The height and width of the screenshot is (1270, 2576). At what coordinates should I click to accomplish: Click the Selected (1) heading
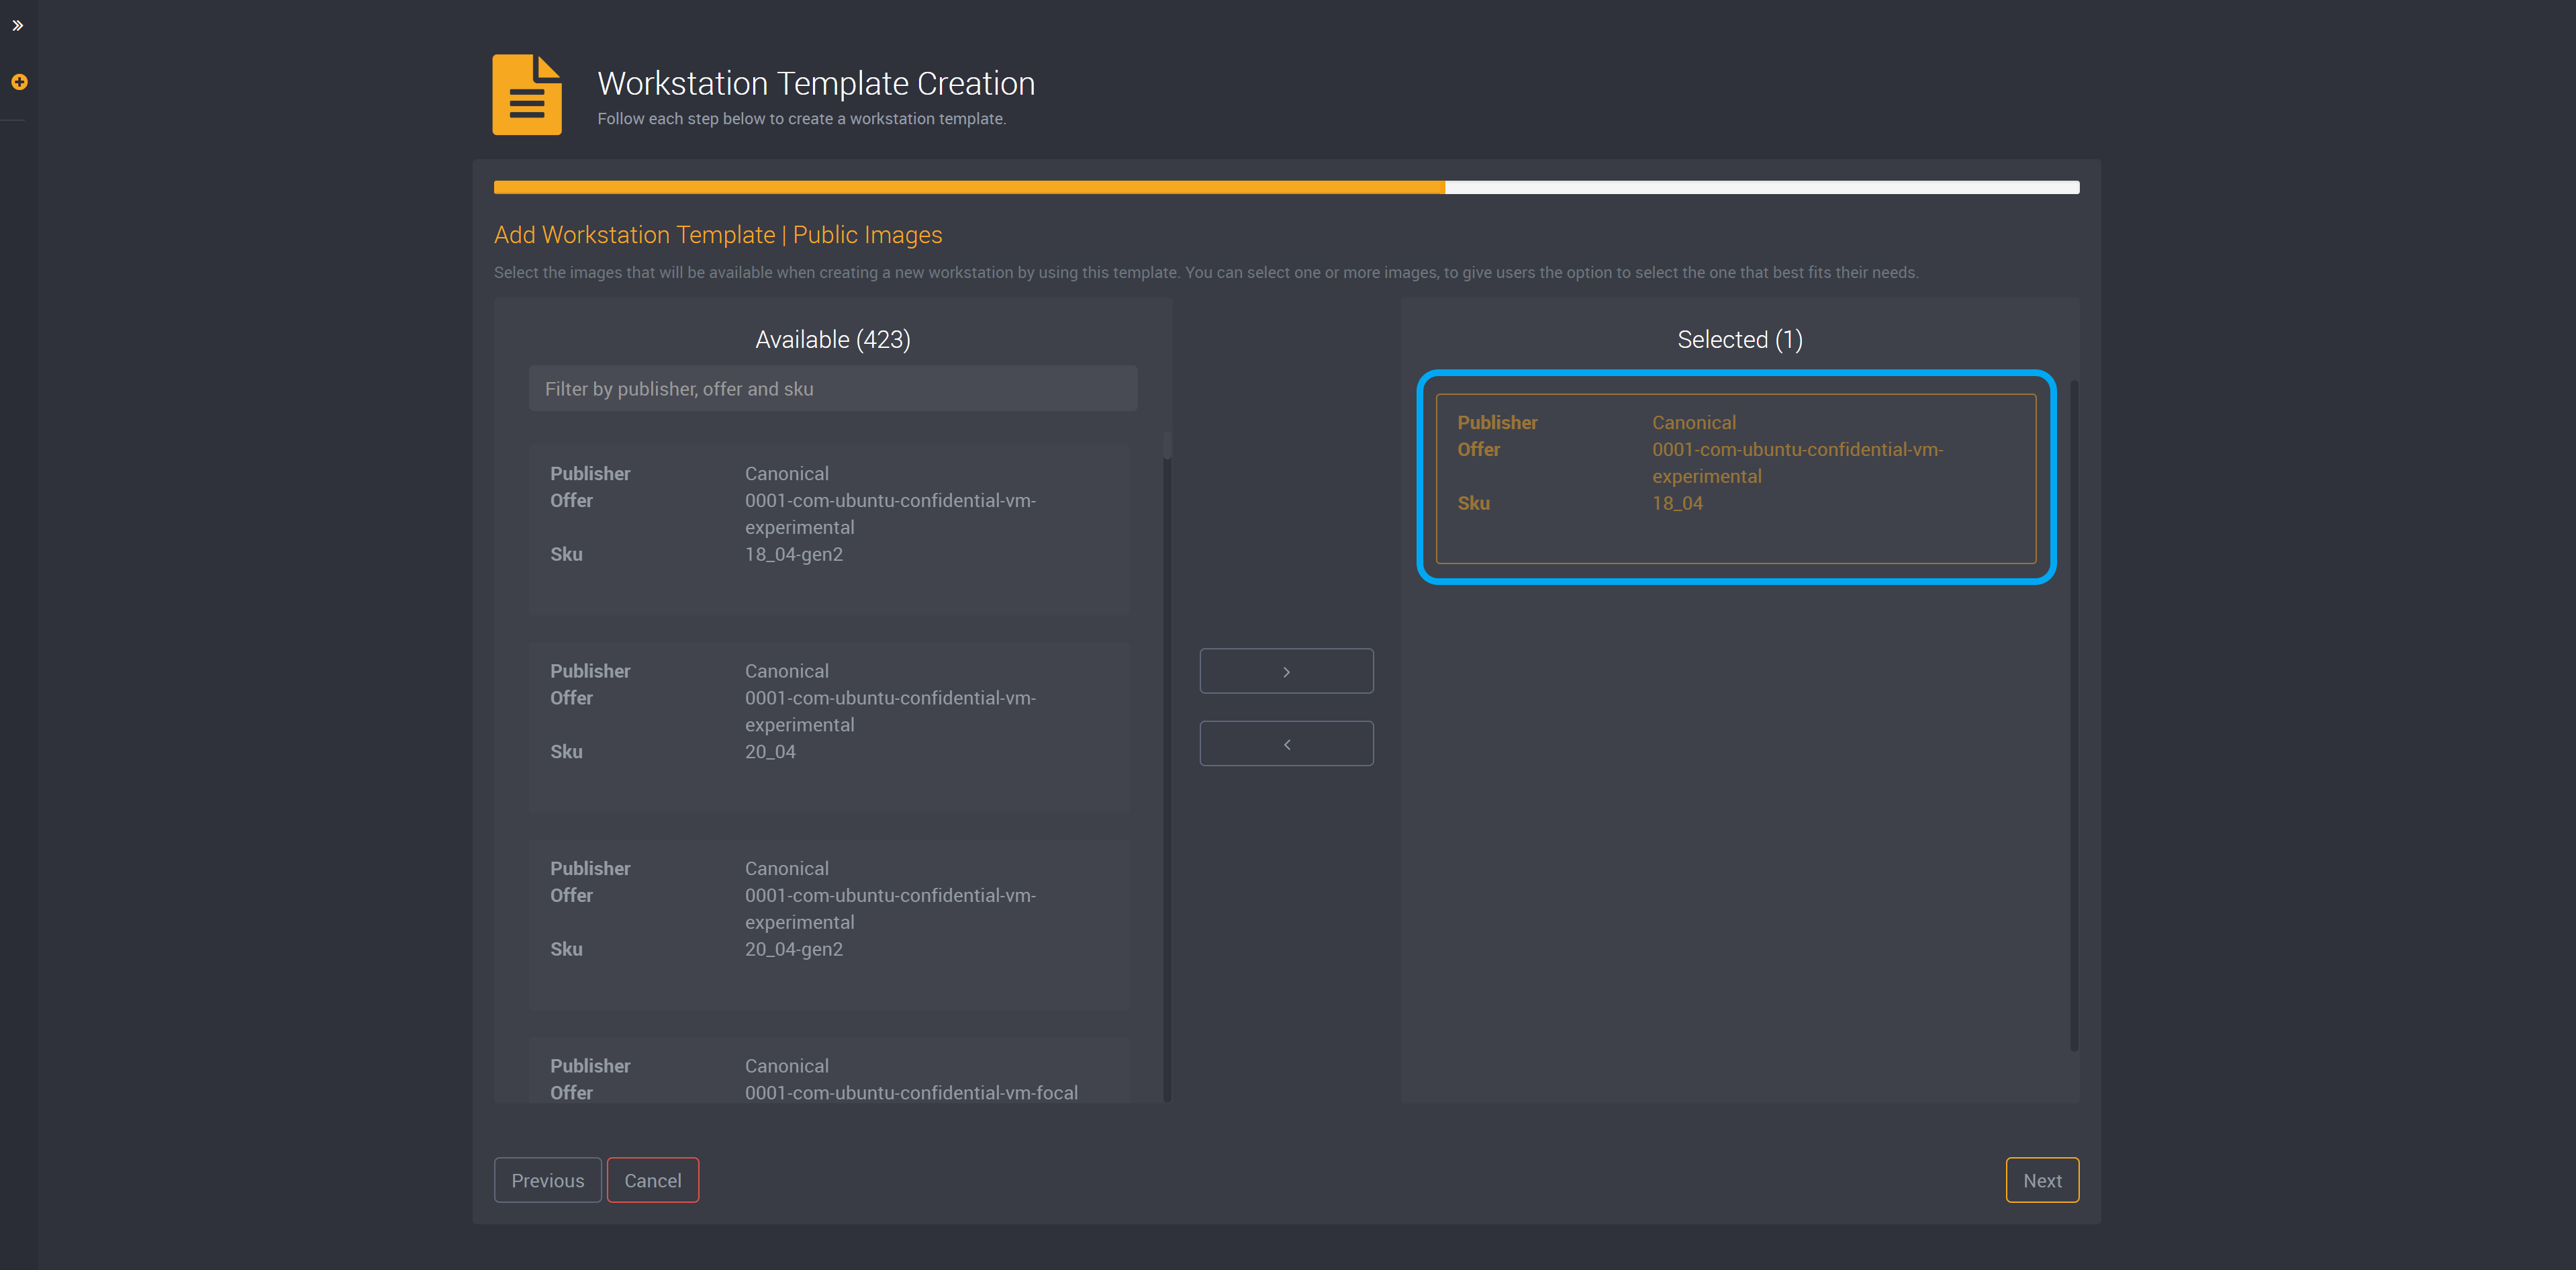pos(1740,340)
